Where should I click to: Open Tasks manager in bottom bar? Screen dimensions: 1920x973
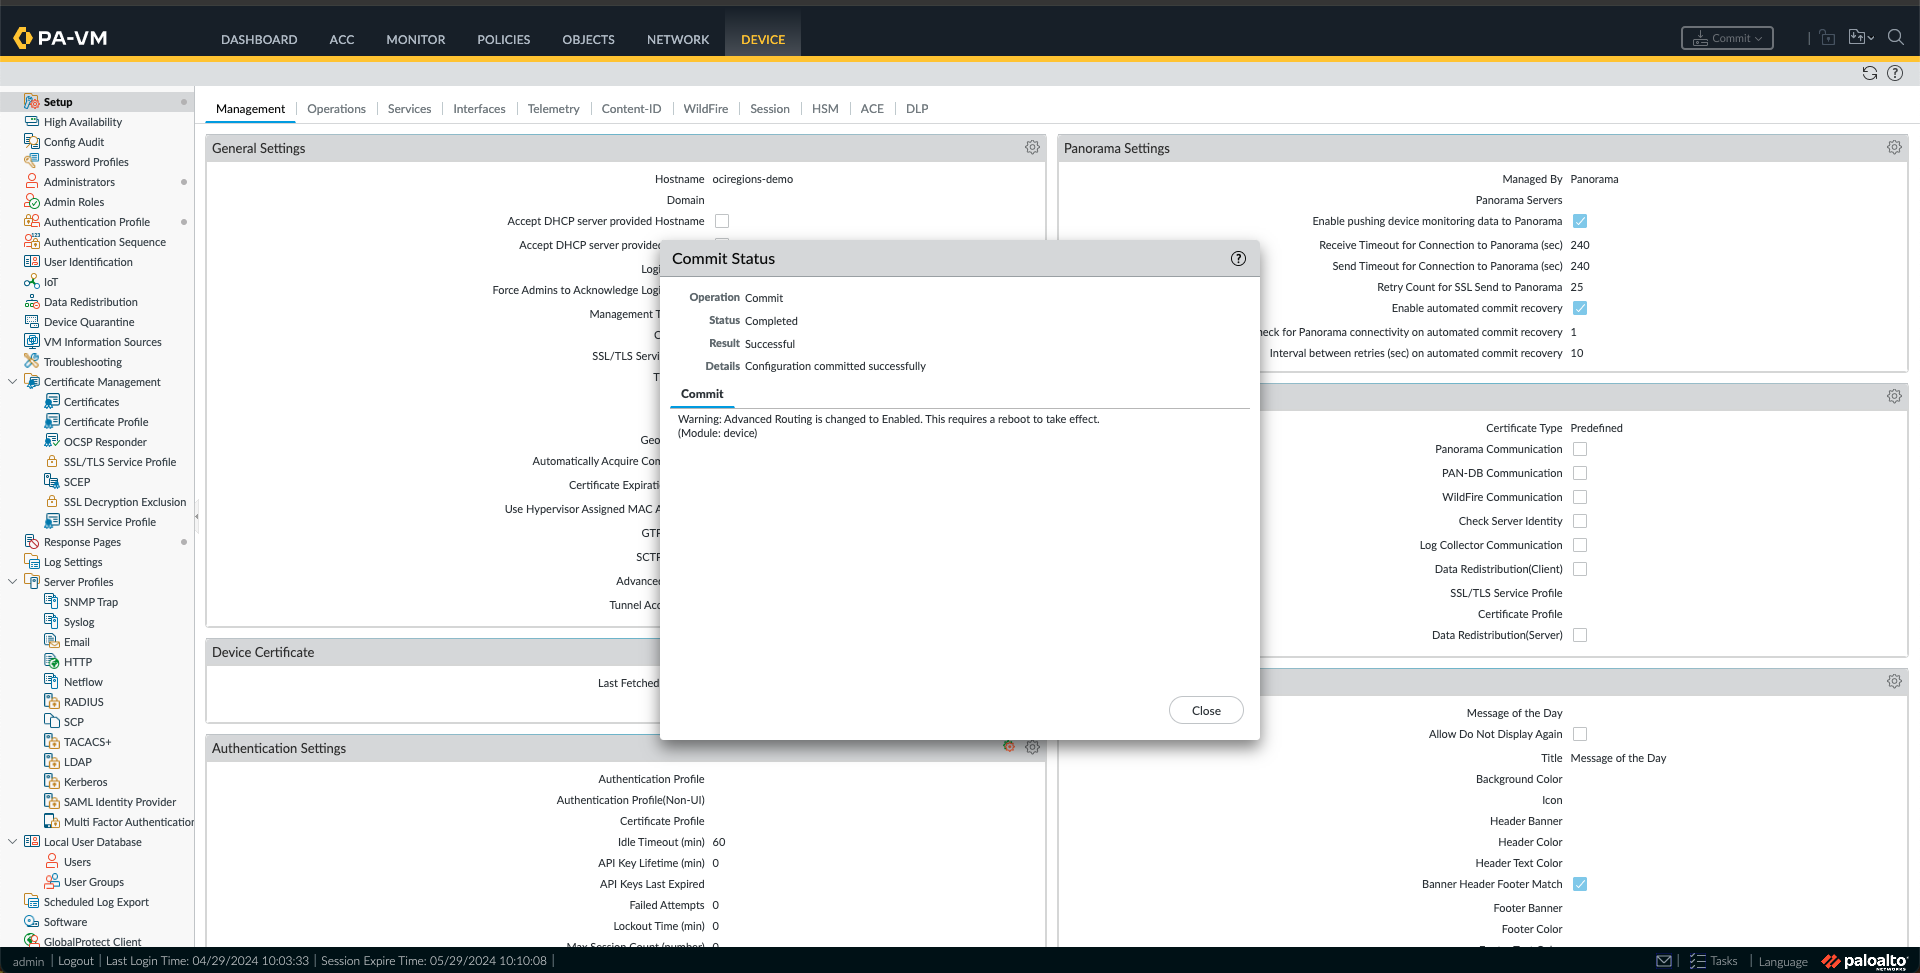click(1714, 961)
